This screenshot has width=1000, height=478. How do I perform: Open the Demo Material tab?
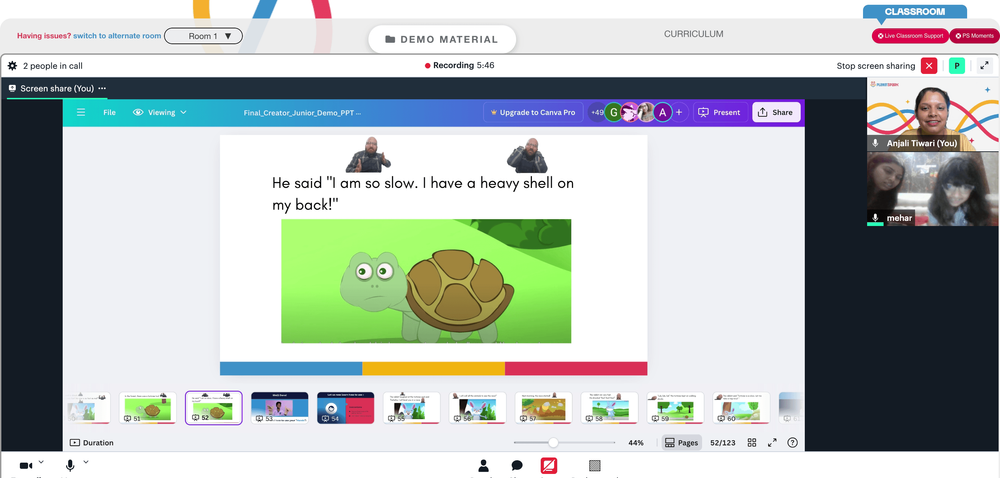coord(442,40)
